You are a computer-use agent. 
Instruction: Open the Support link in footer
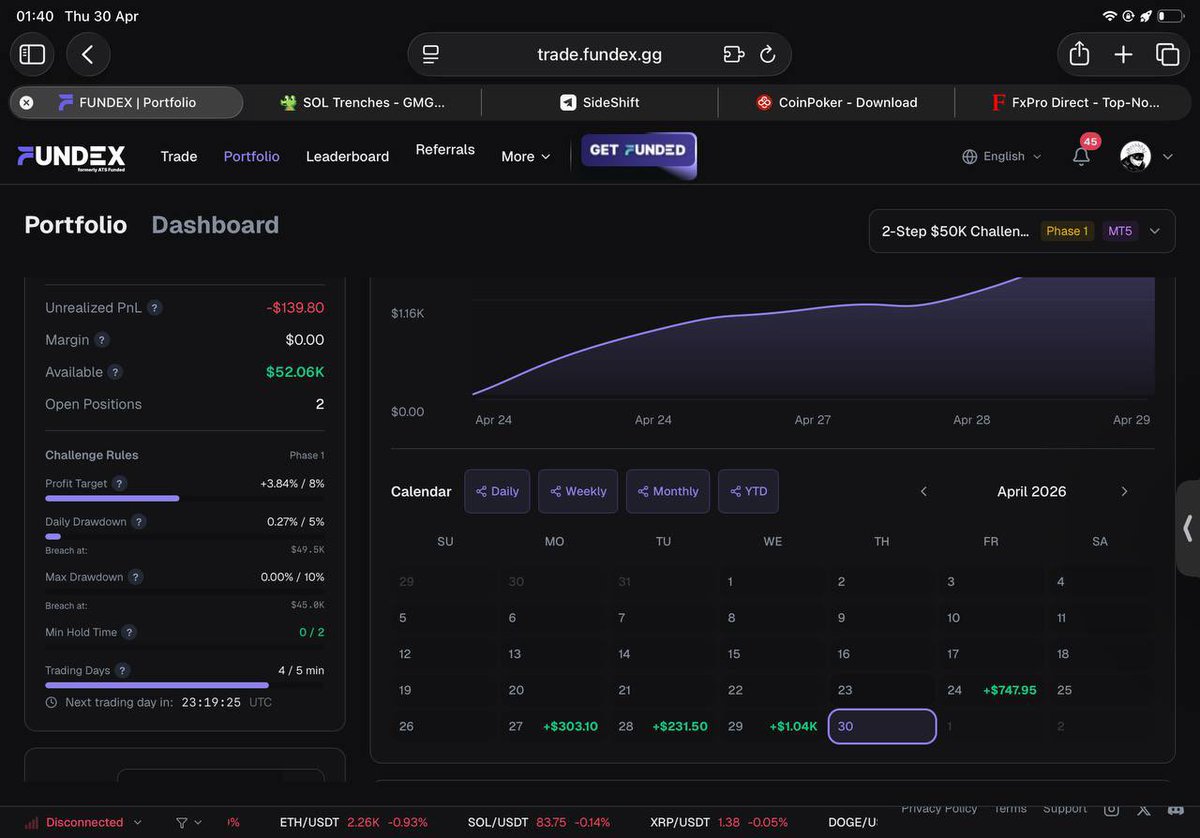click(x=1065, y=809)
